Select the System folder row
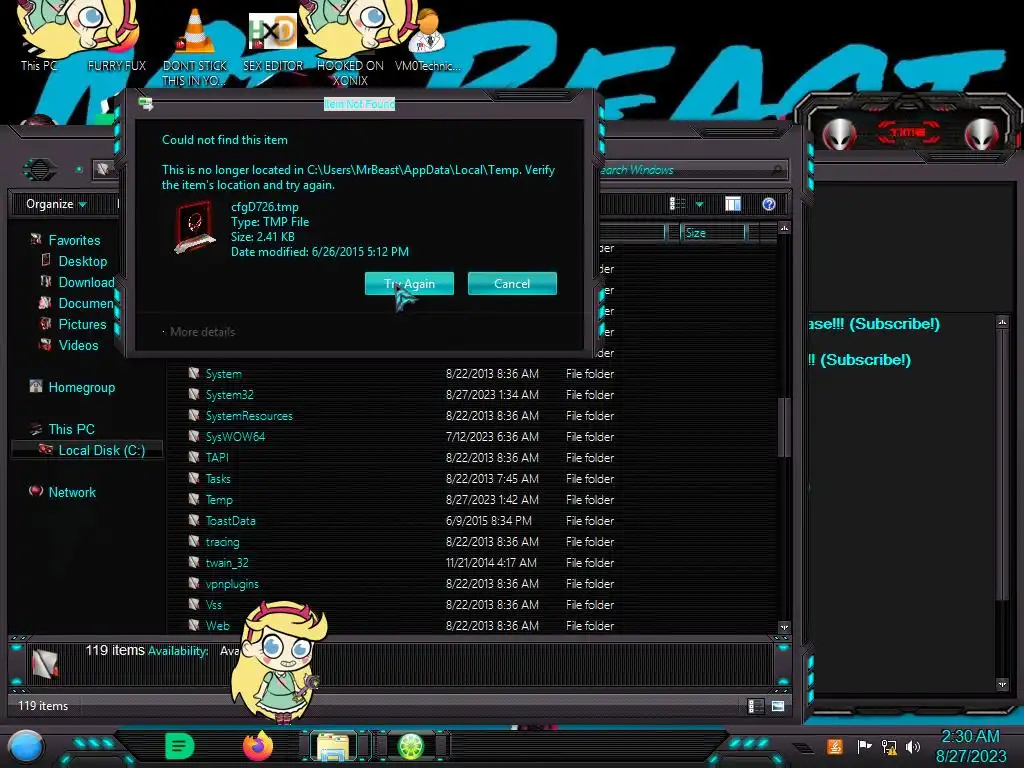The width and height of the screenshot is (1024, 768). coord(472,374)
